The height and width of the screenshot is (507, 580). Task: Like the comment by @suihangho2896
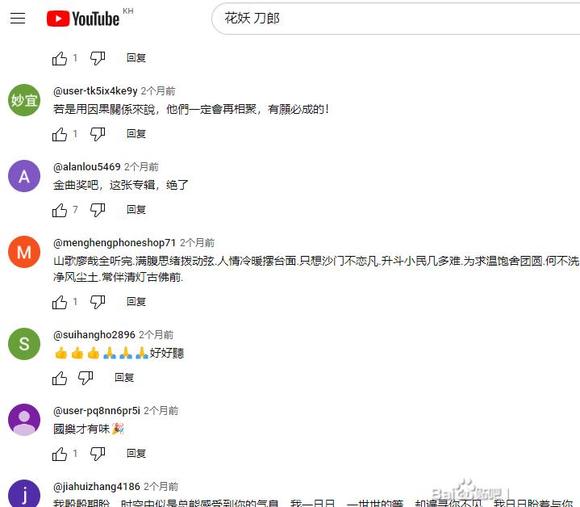pyautogui.click(x=60, y=378)
